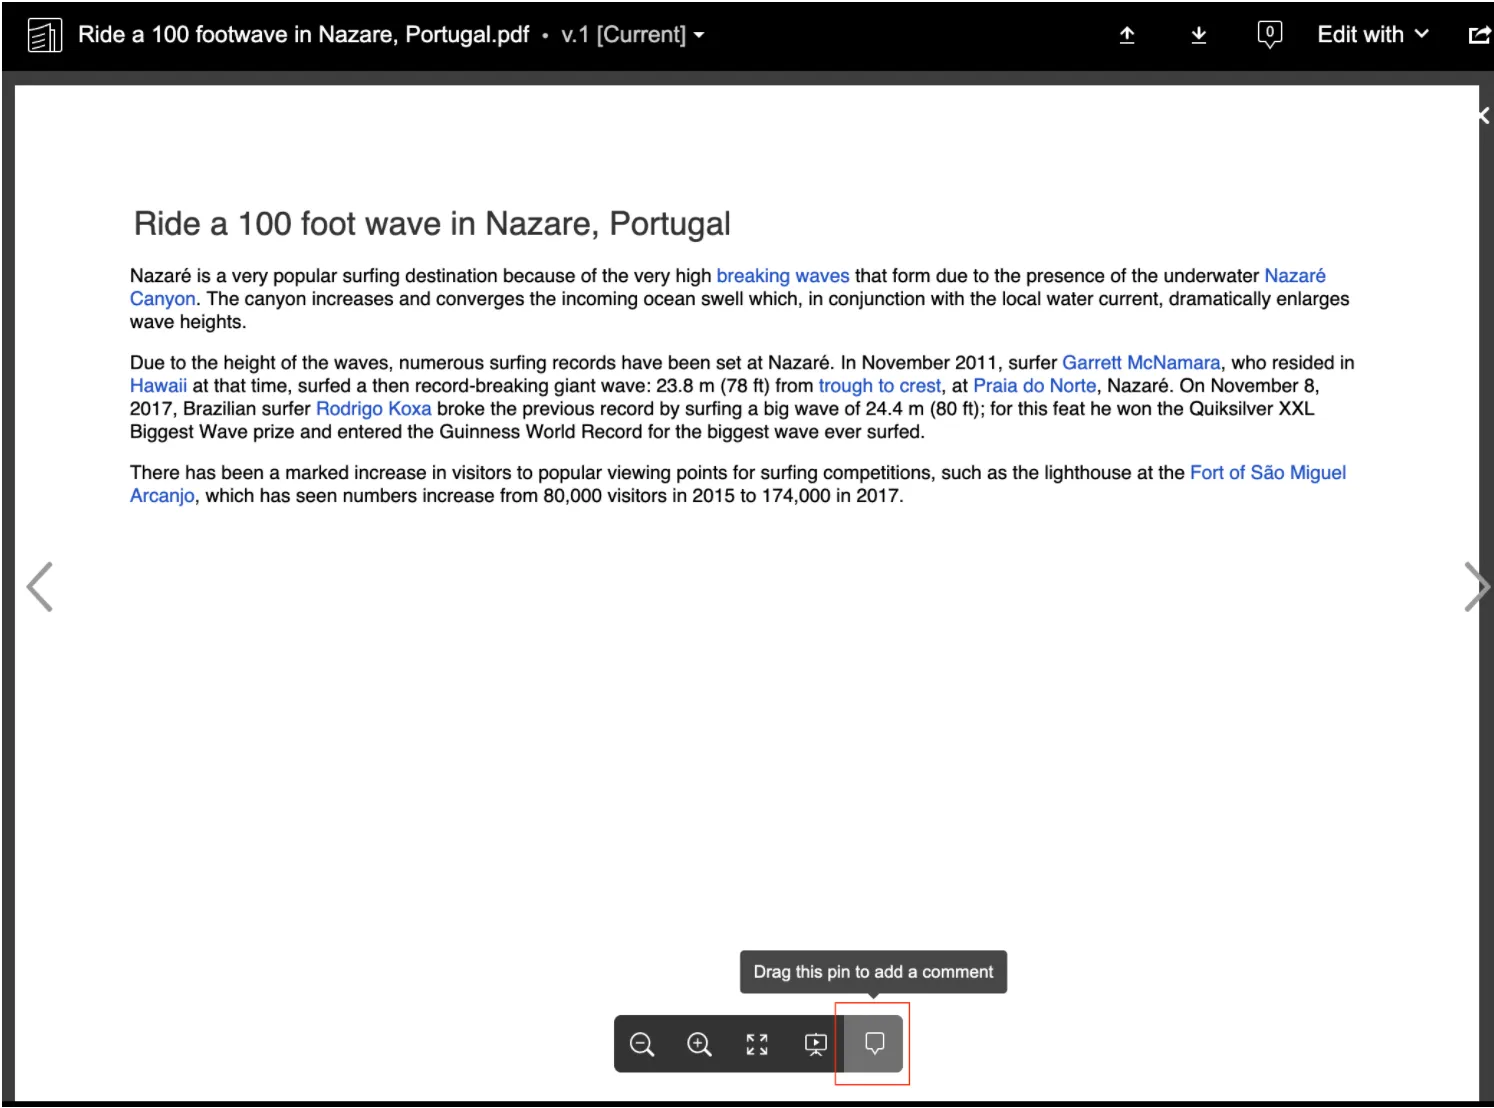Go to the next file arrow
Image resolution: width=1494 pixels, height=1108 pixels.
click(x=1477, y=587)
